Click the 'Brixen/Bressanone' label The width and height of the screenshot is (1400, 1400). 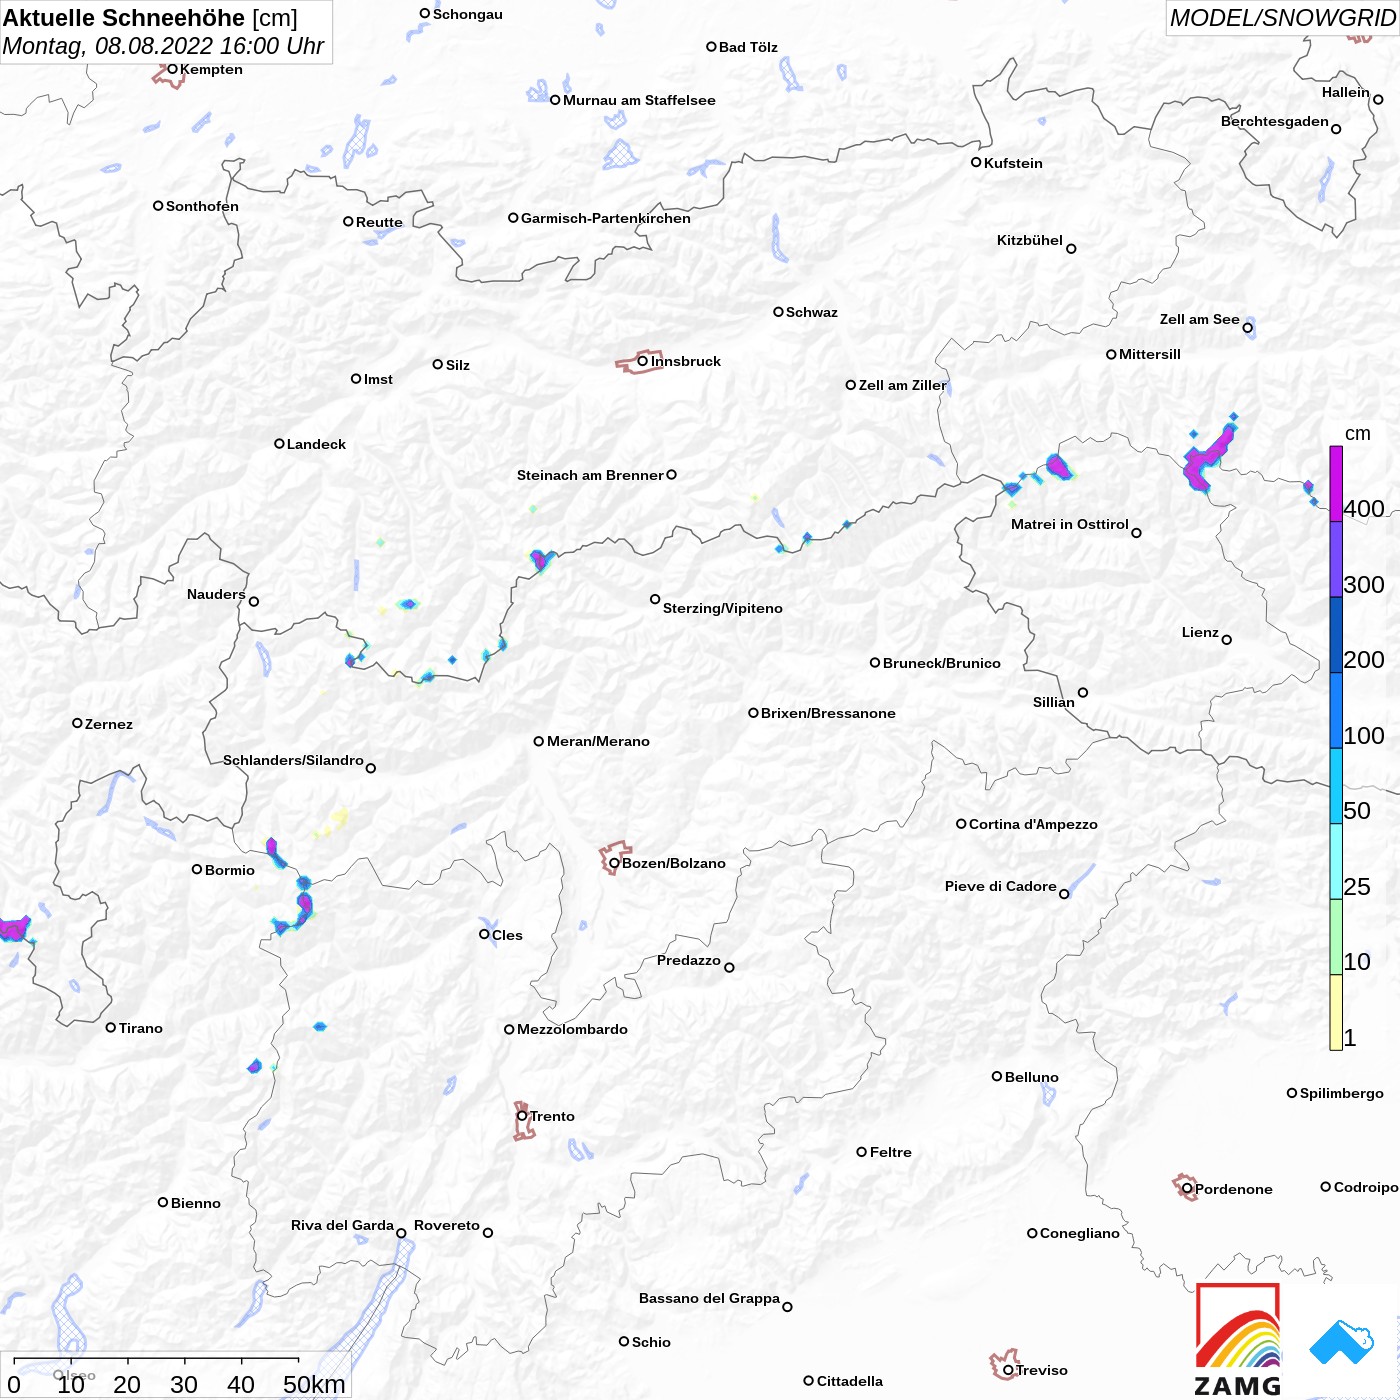(828, 713)
